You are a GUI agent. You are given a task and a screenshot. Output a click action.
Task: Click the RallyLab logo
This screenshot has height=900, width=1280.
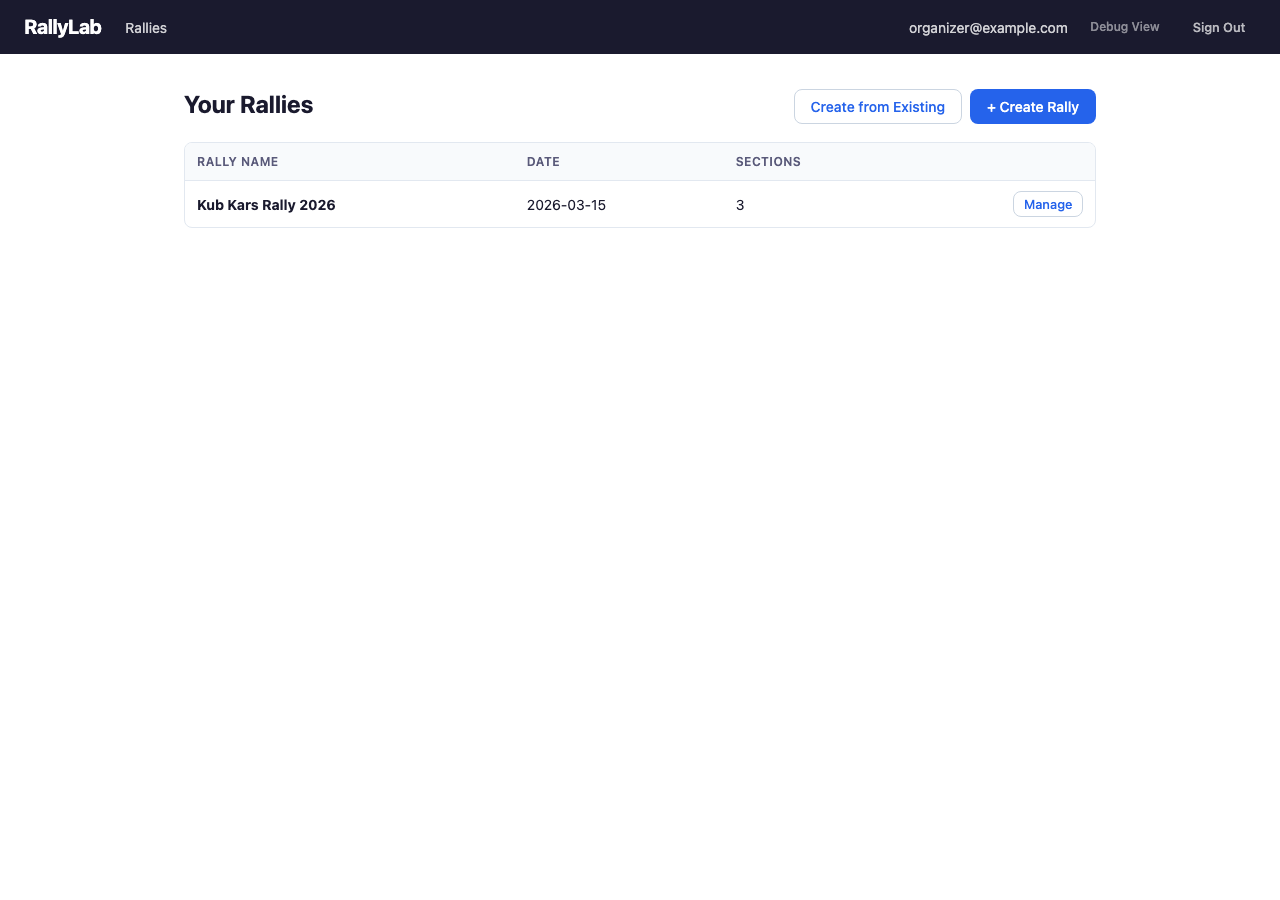(62, 27)
